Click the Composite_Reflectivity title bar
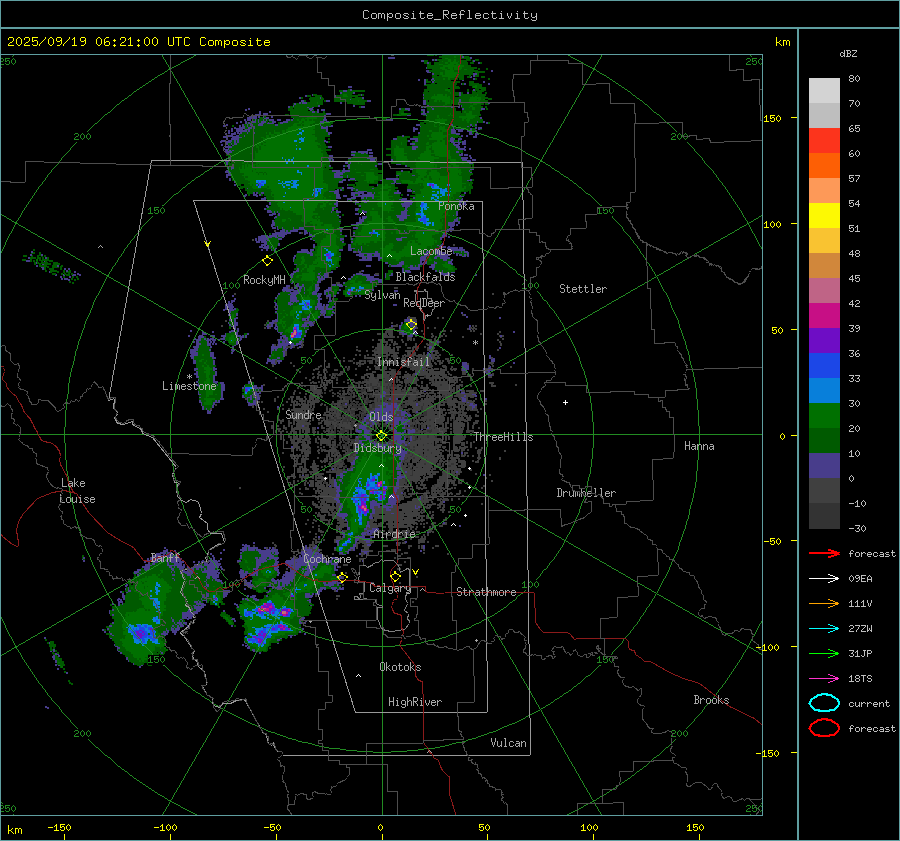This screenshot has height=841, width=900. click(449, 14)
